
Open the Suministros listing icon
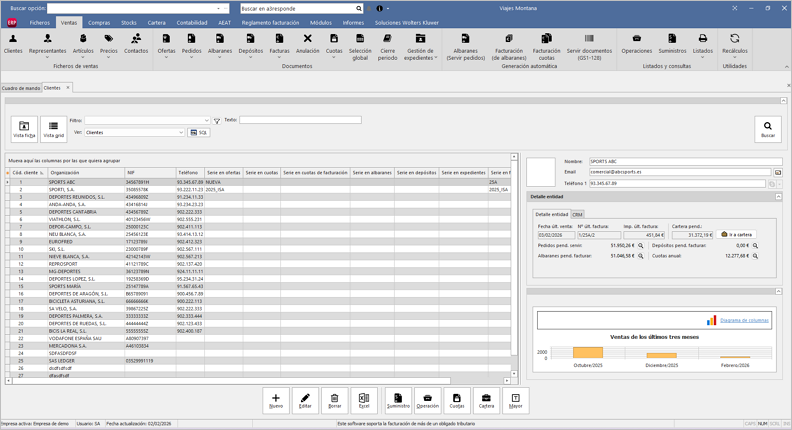(x=672, y=44)
